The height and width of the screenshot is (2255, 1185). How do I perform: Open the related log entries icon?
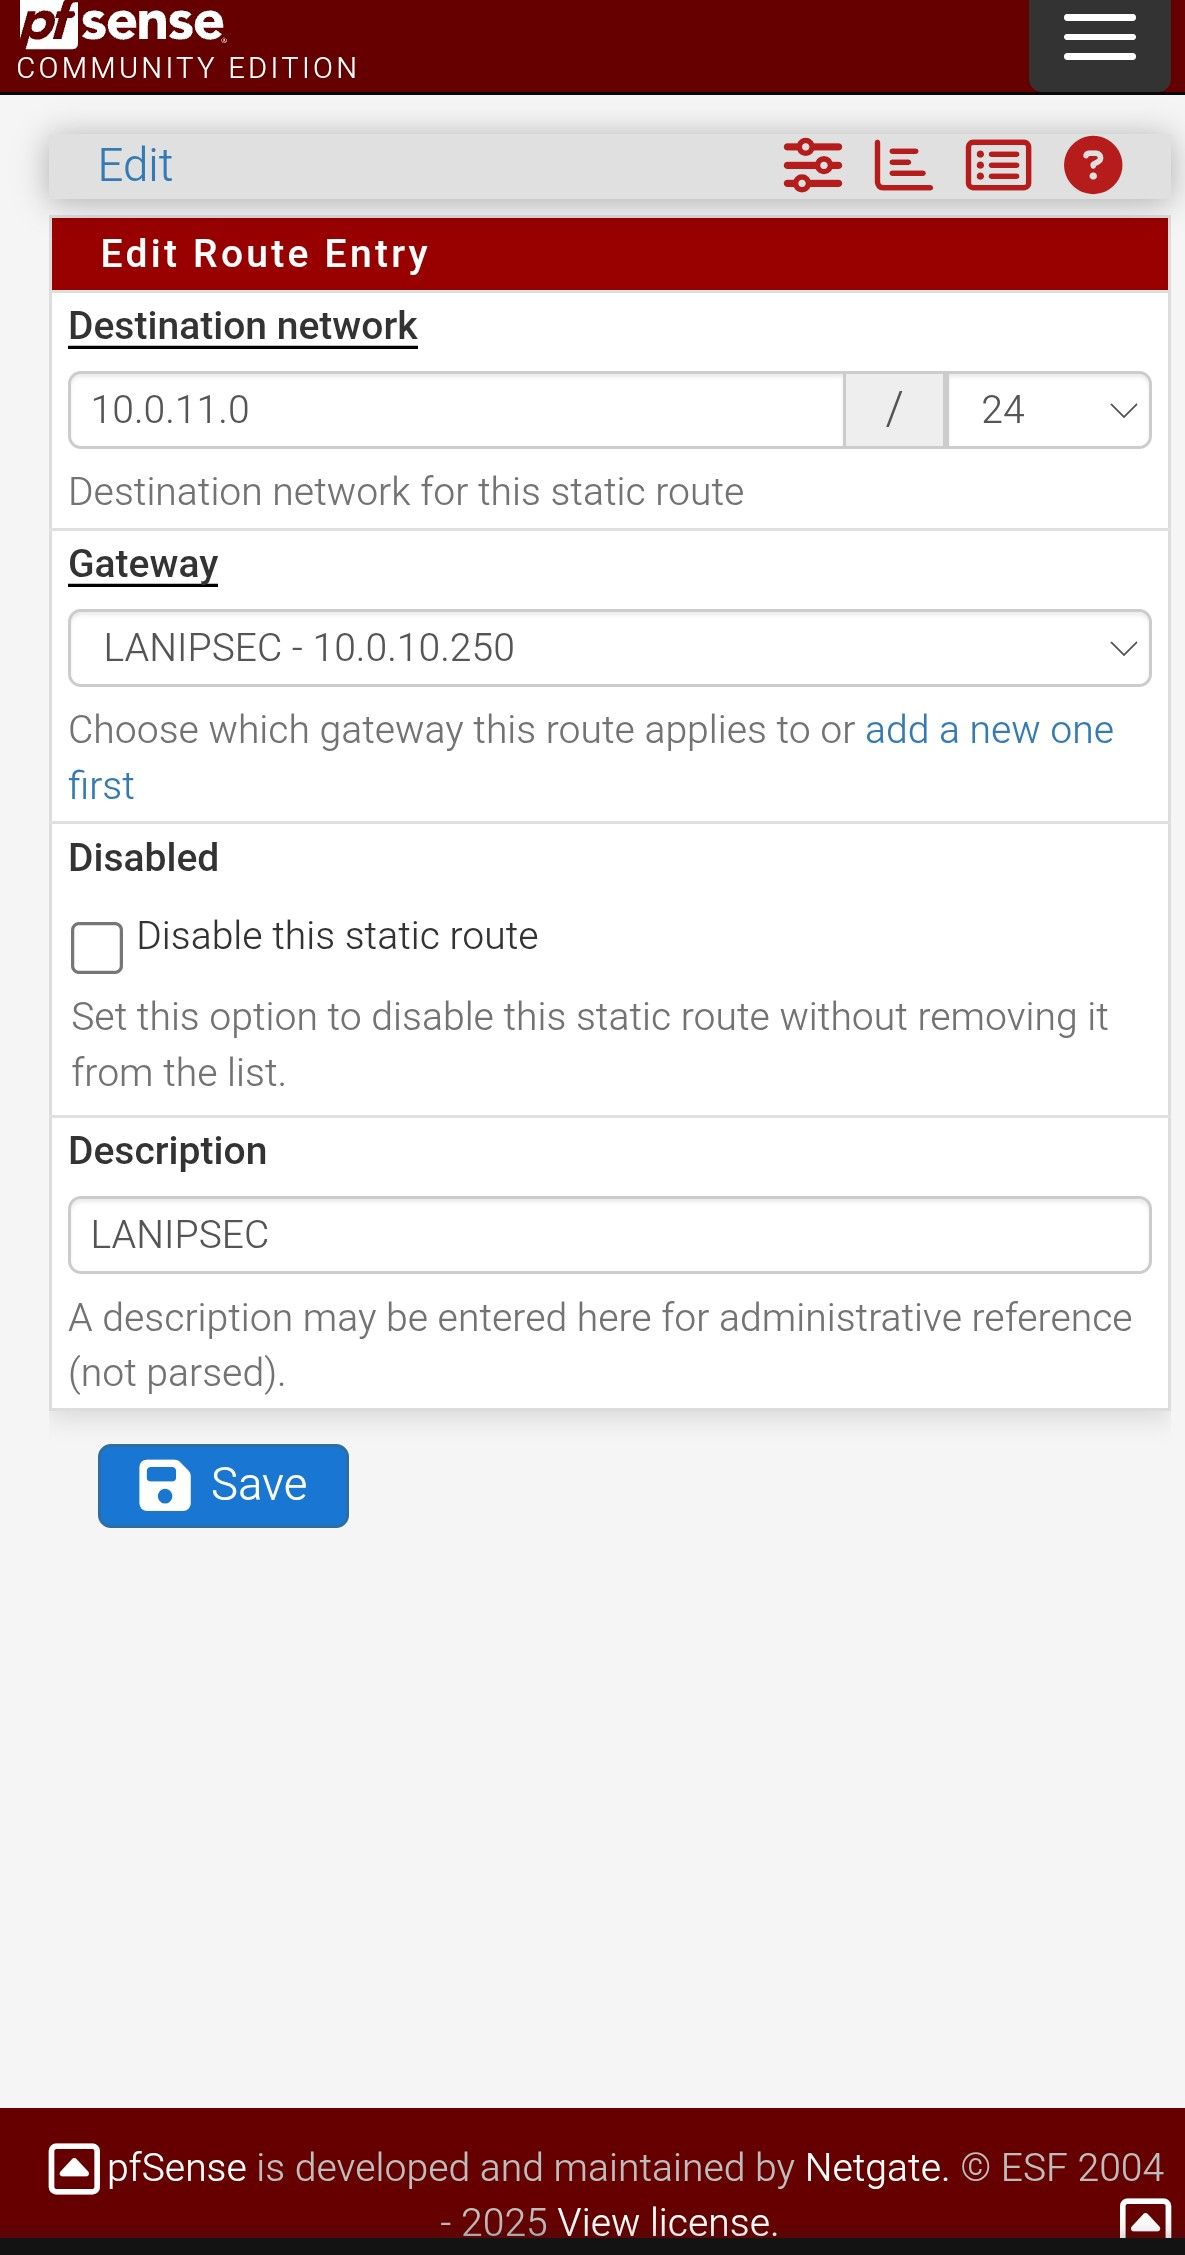pyautogui.click(x=998, y=165)
